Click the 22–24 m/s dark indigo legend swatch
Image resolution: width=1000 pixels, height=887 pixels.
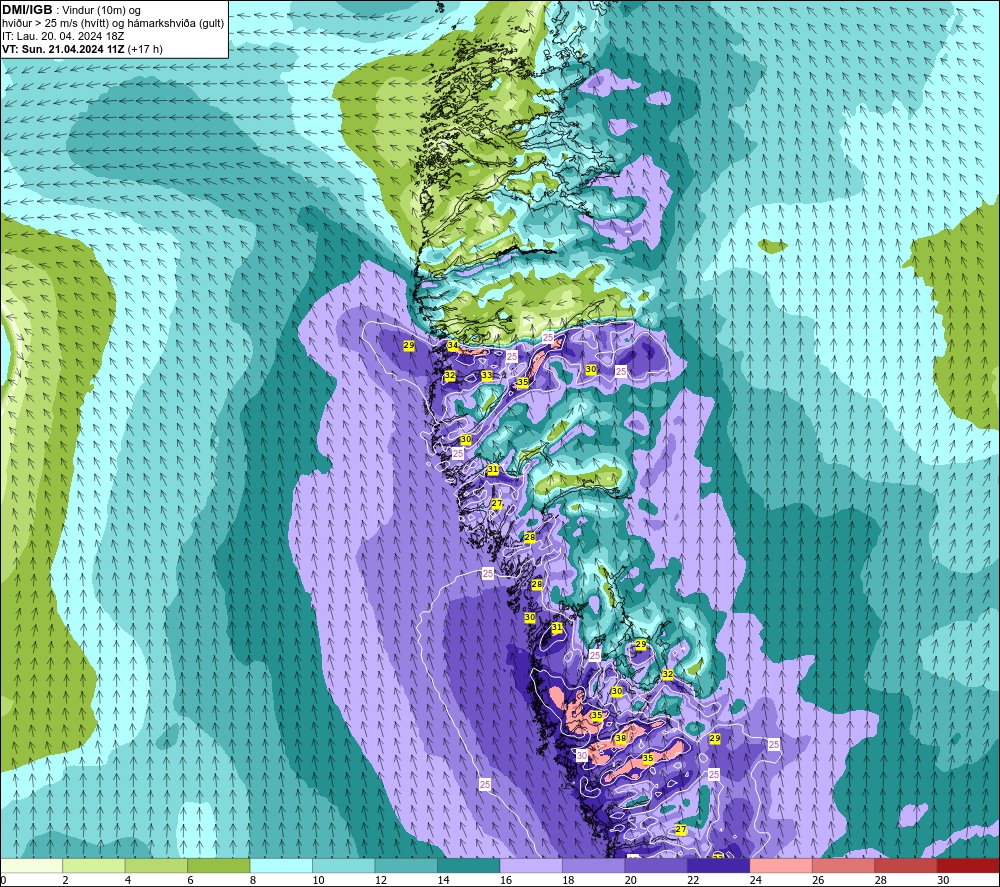coord(719,866)
